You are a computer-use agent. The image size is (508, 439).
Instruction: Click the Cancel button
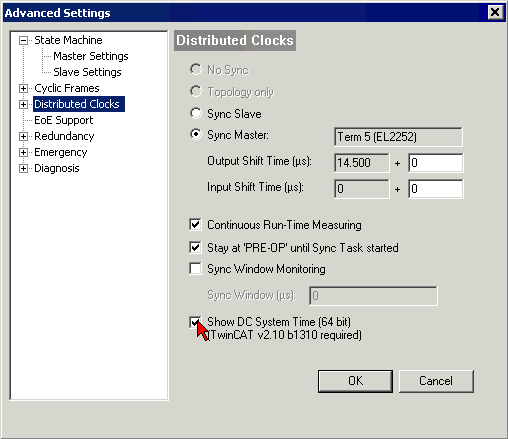coord(436,381)
